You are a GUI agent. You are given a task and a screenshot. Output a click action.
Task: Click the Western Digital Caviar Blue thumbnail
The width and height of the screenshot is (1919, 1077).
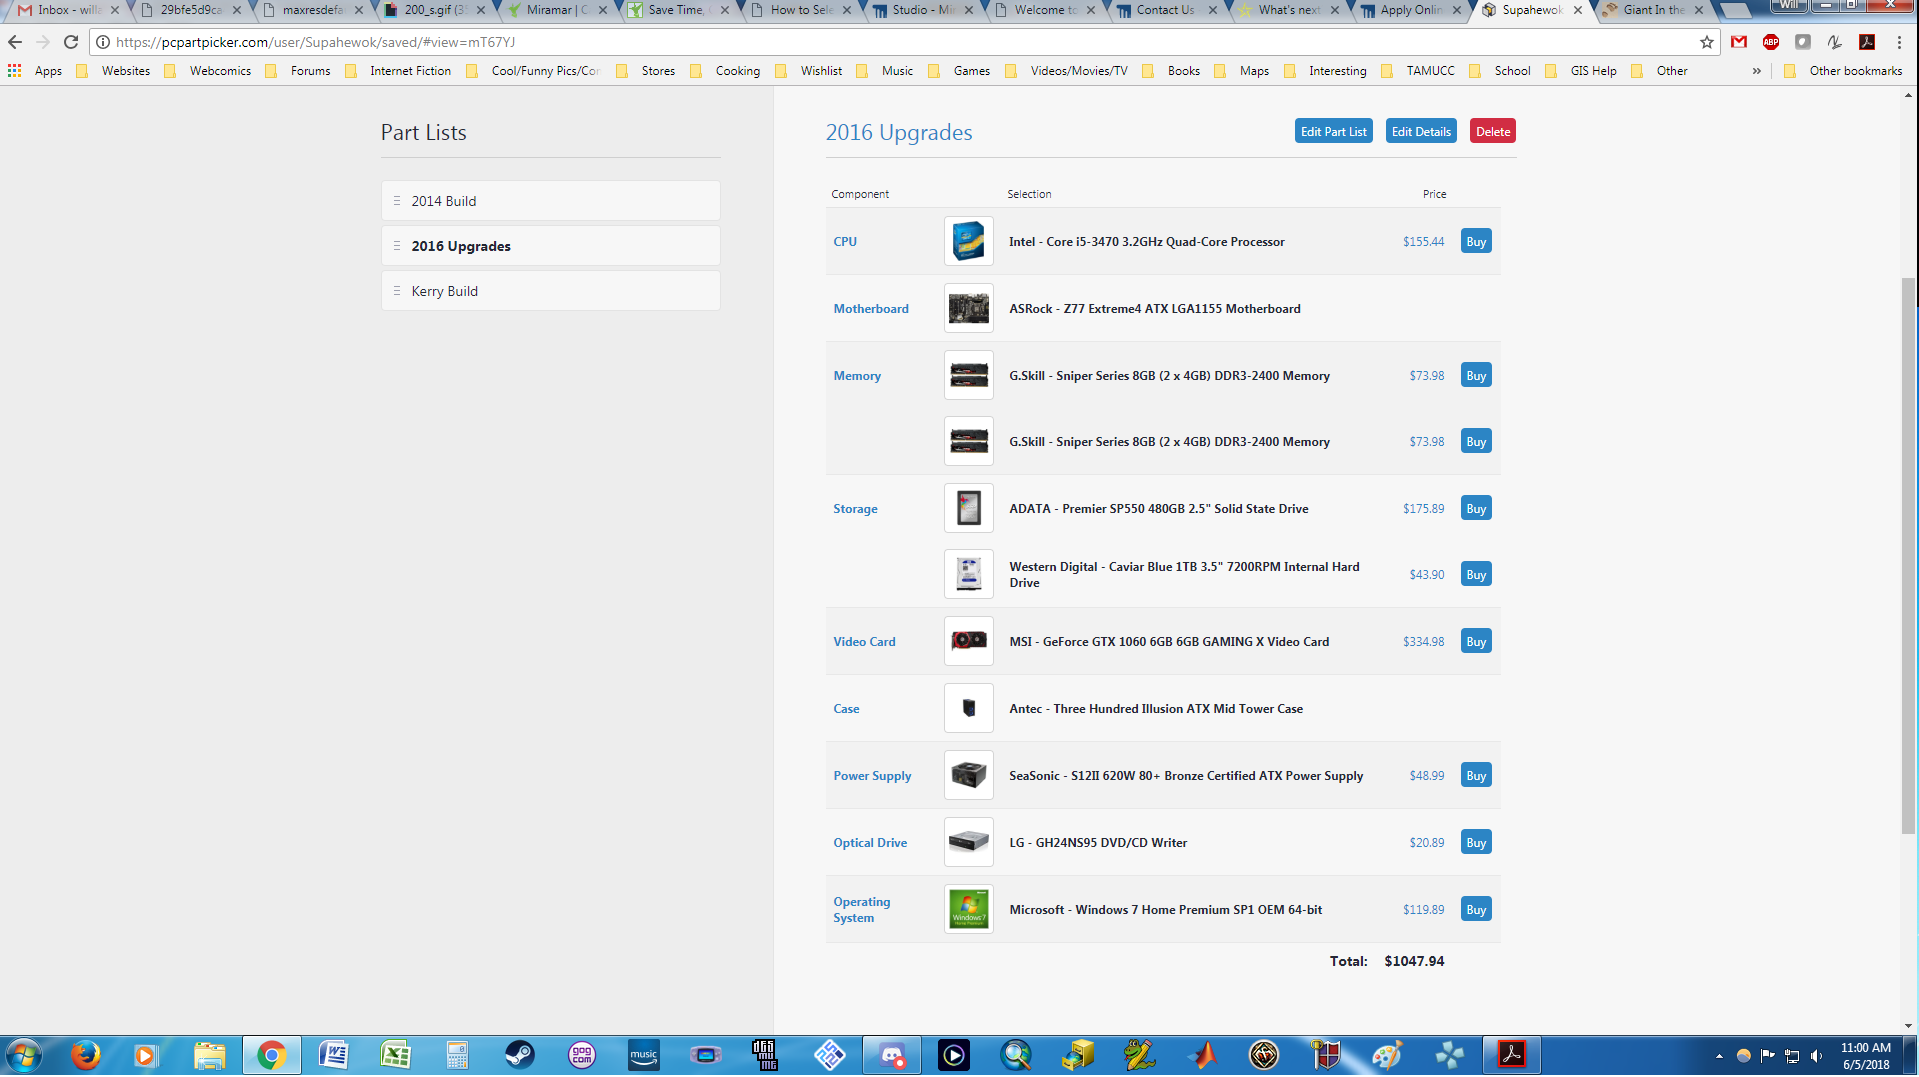click(x=968, y=575)
